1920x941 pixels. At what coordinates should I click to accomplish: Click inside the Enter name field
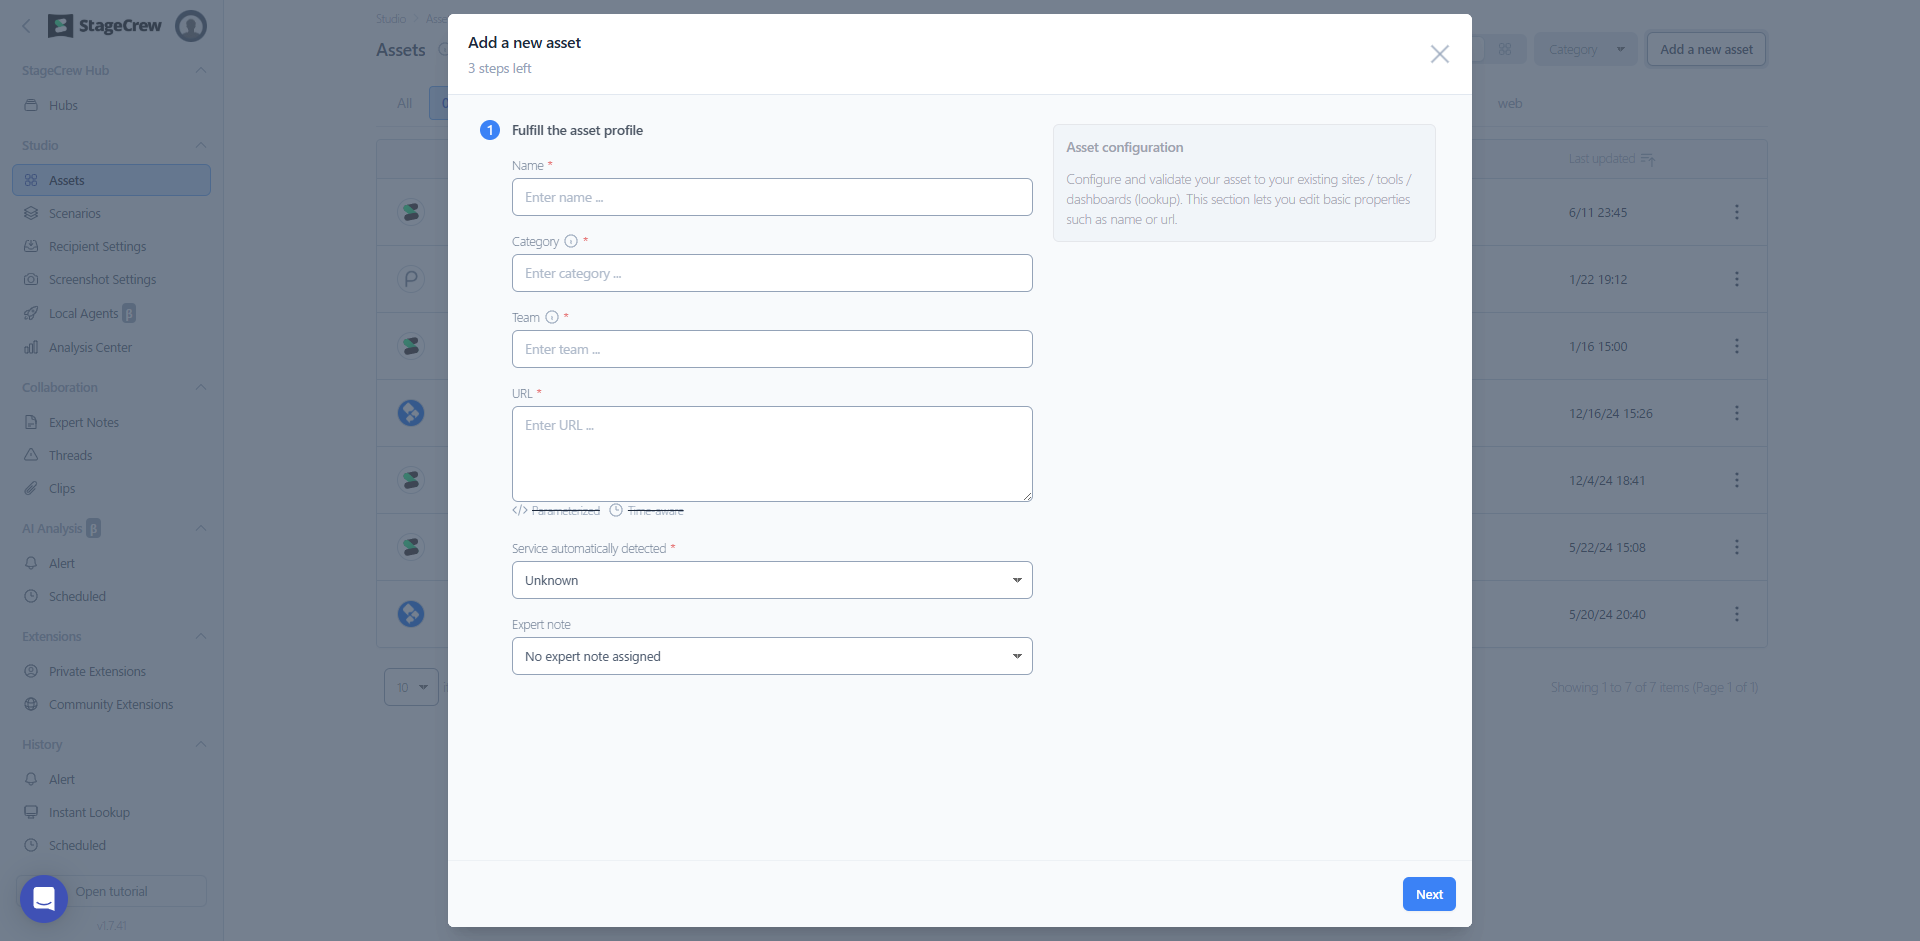[771, 197]
